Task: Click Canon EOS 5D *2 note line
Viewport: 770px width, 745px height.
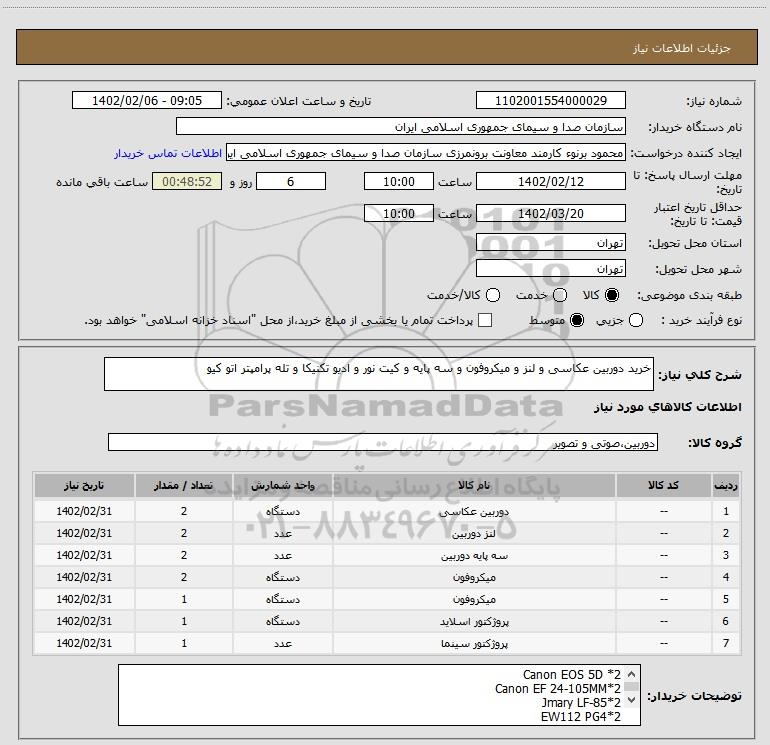Action: (x=572, y=674)
